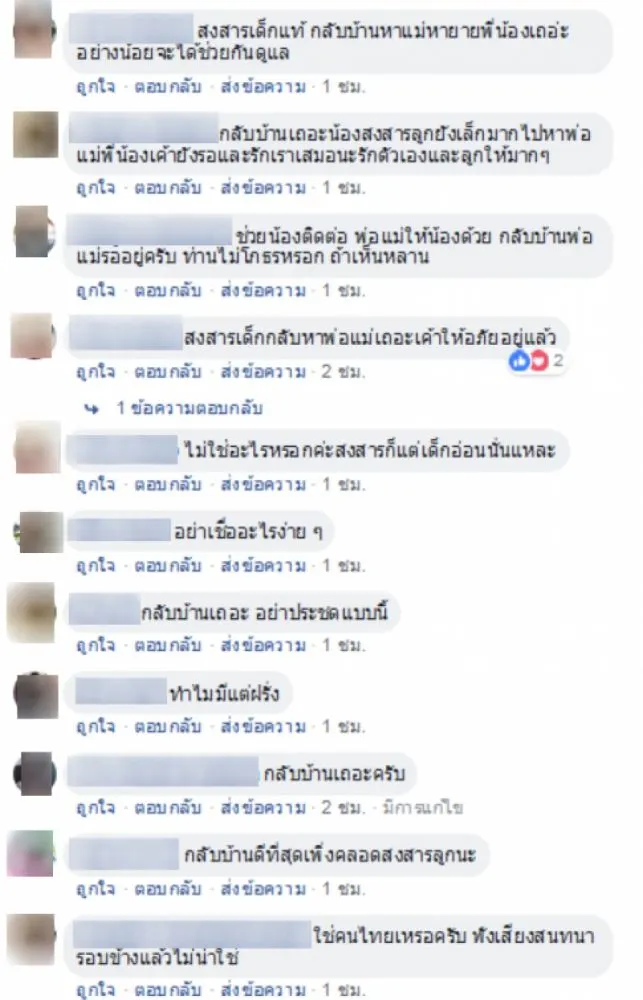Open avatar of the first commenter

pyautogui.click(x=34, y=29)
